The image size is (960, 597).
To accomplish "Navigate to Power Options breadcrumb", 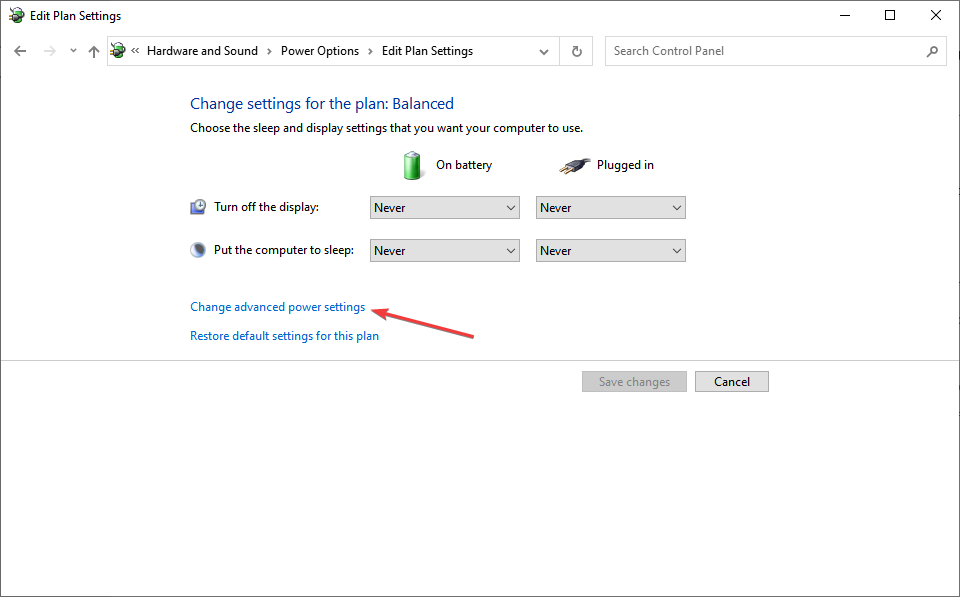I will 319,51.
